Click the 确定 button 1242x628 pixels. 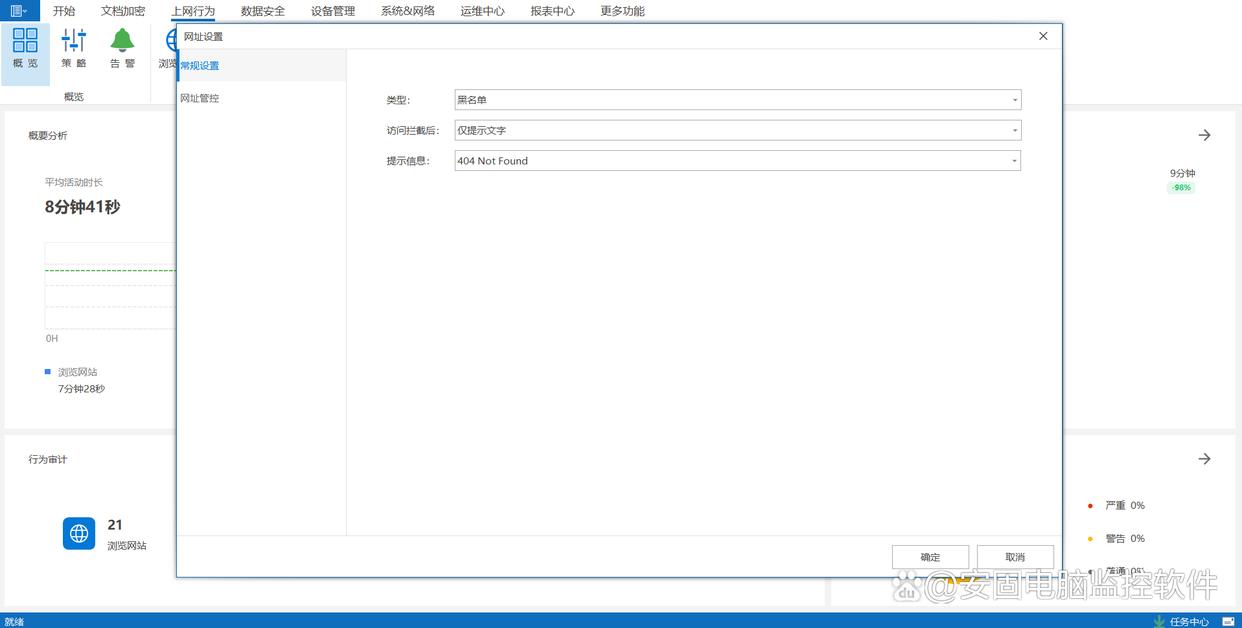pos(930,557)
